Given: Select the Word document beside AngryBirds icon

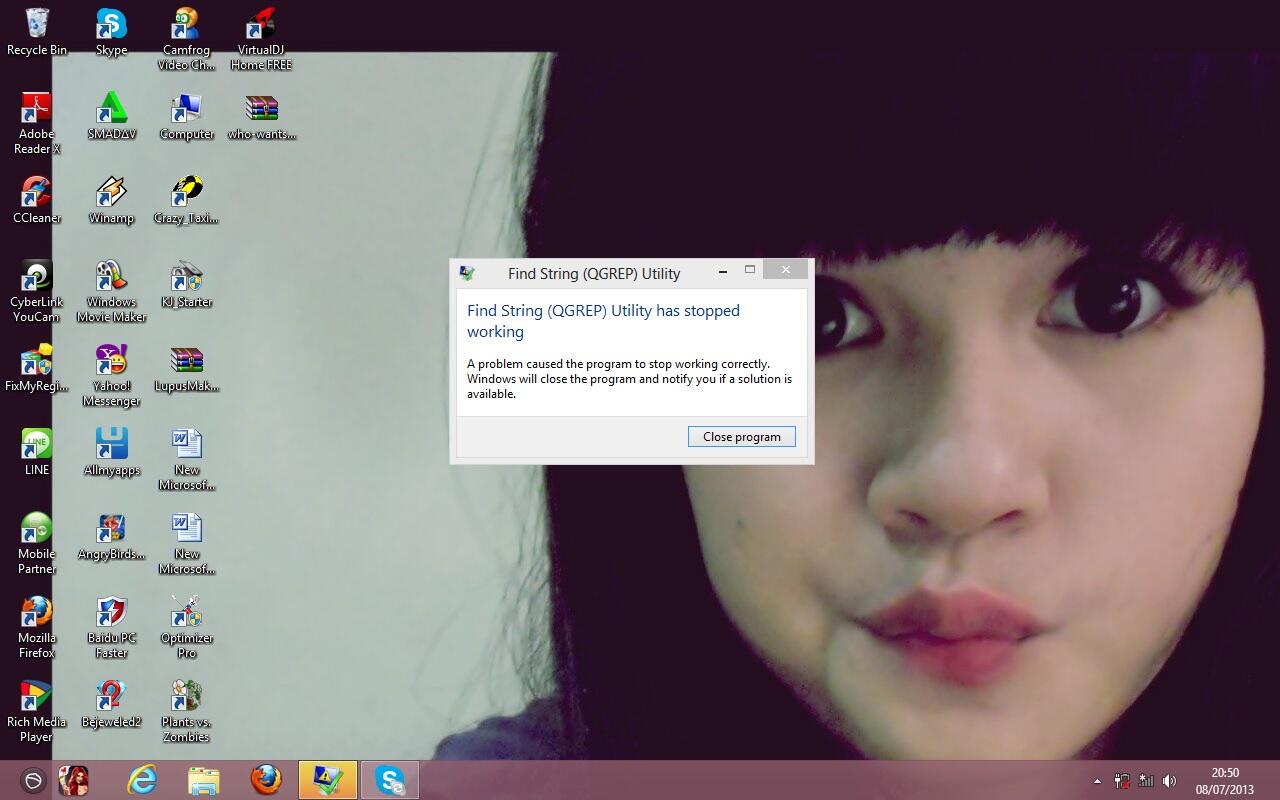Looking at the screenshot, I should pyautogui.click(x=186, y=542).
